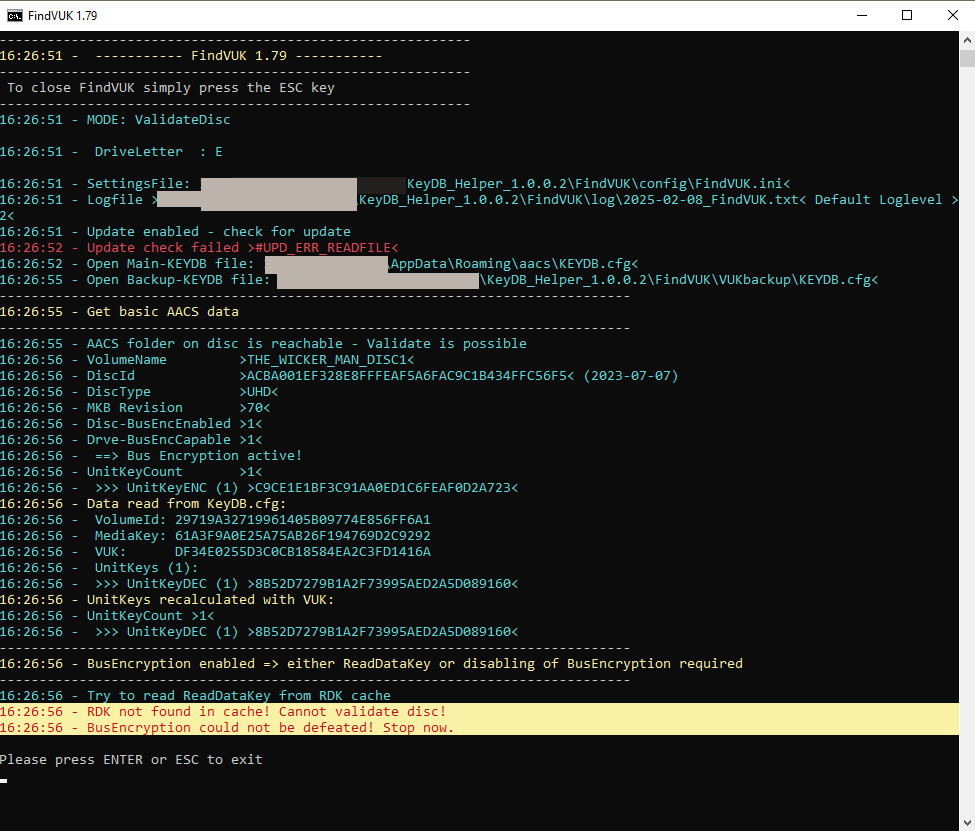
Task: Click the scrollbar down arrow
Action: click(x=966, y=822)
